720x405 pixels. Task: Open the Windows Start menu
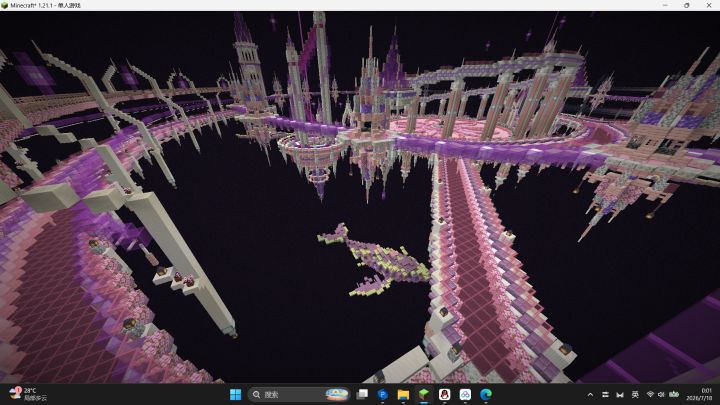coord(236,394)
